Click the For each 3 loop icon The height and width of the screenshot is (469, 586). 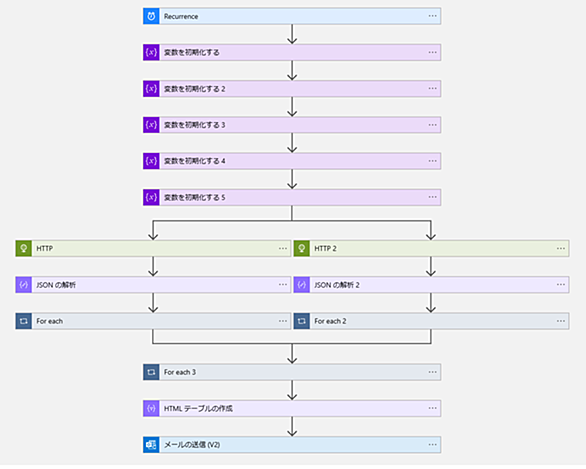(x=151, y=372)
